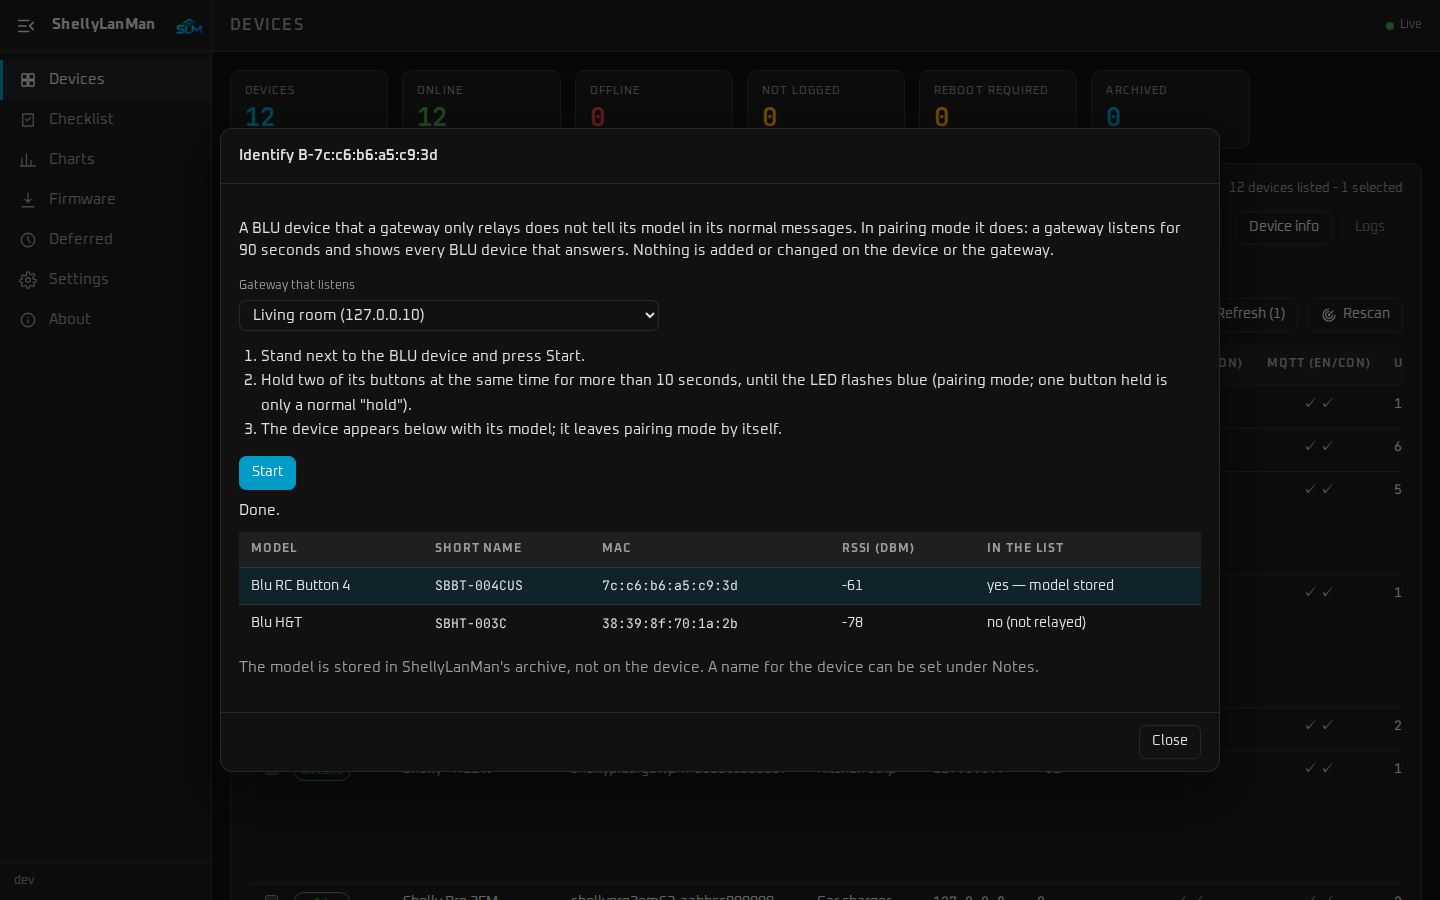Click the MAC 38:39:8f:70:1a:2b cell
The image size is (1440, 900).
[x=669, y=623]
